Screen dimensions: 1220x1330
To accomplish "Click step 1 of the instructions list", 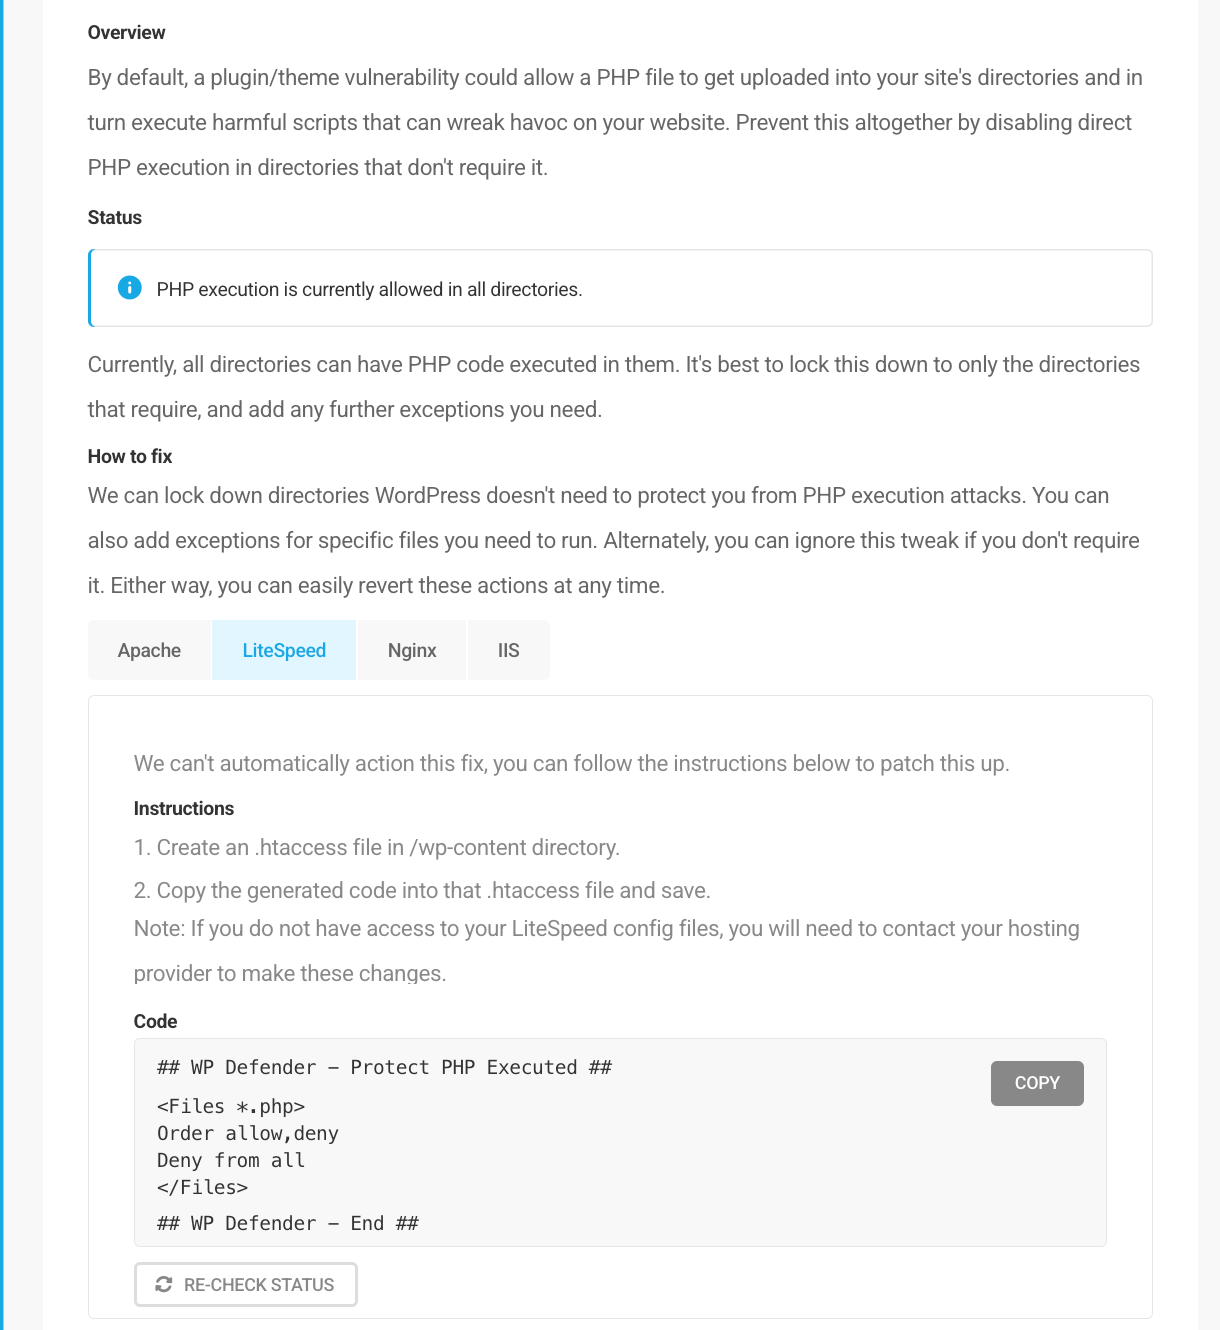I will 376,847.
